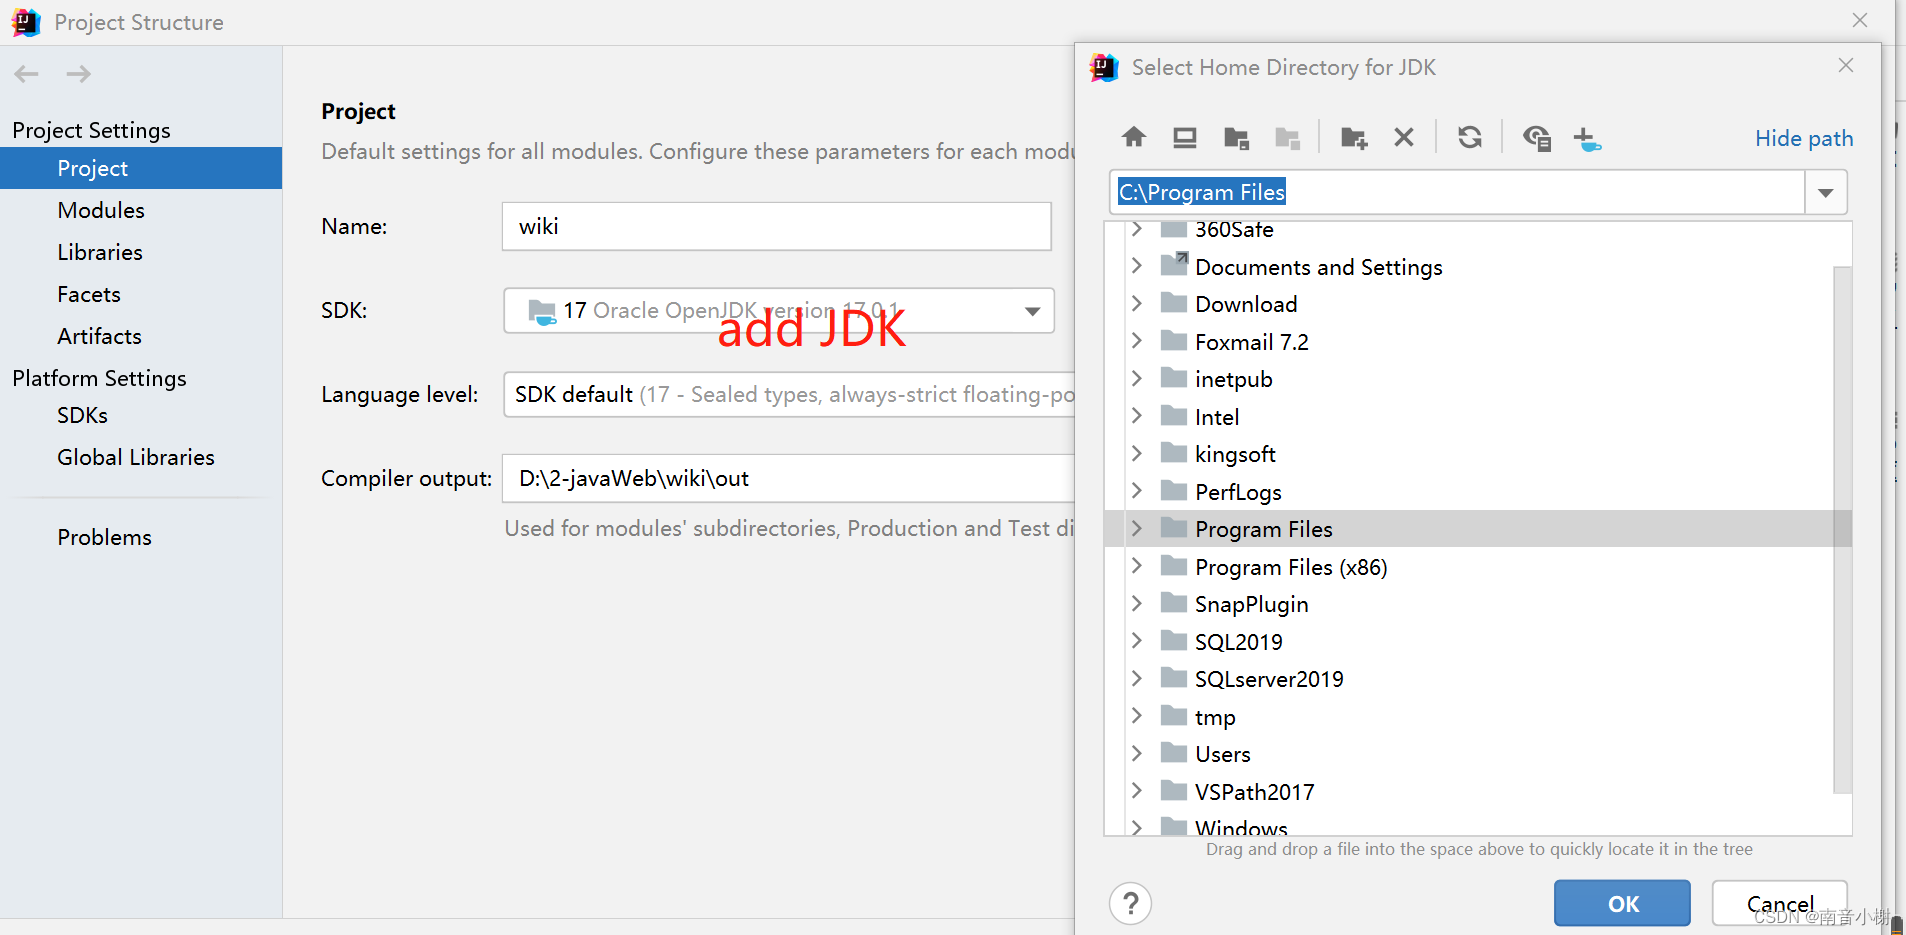Select the VSPath2017 folder
The width and height of the screenshot is (1906, 935).
[x=1469, y=791]
